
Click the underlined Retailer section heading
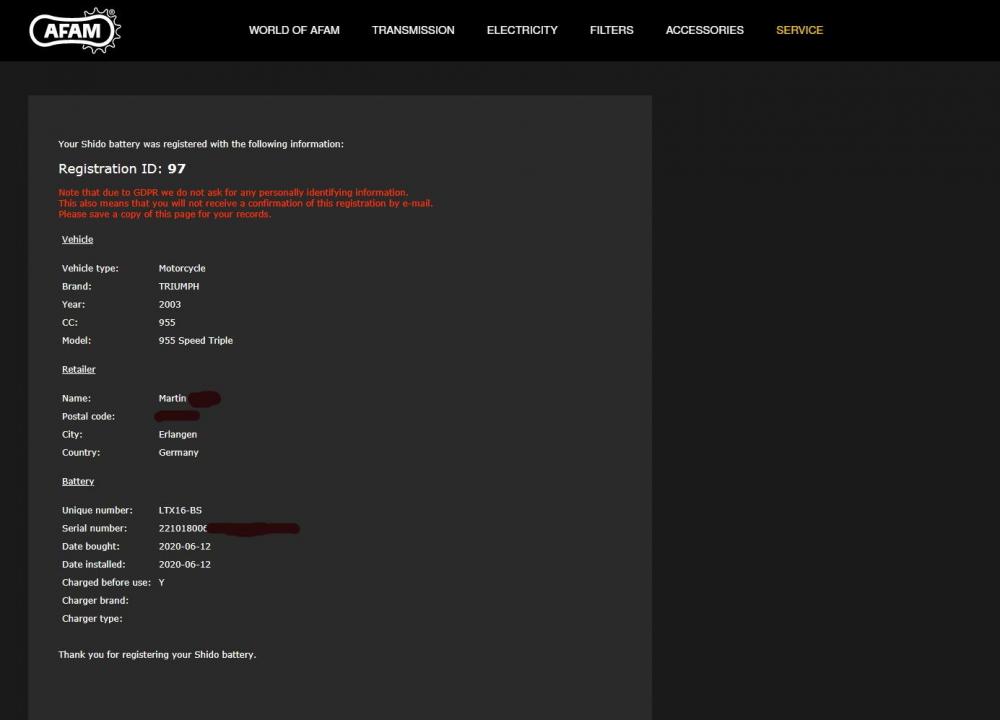78,369
